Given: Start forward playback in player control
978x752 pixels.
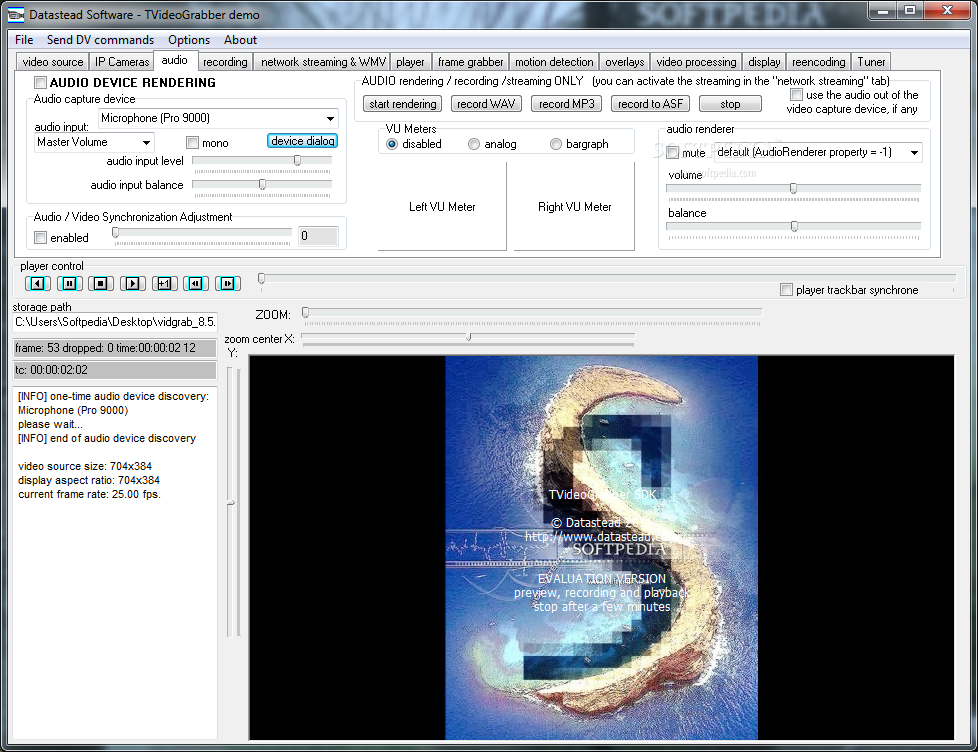Looking at the screenshot, I should tap(132, 284).
